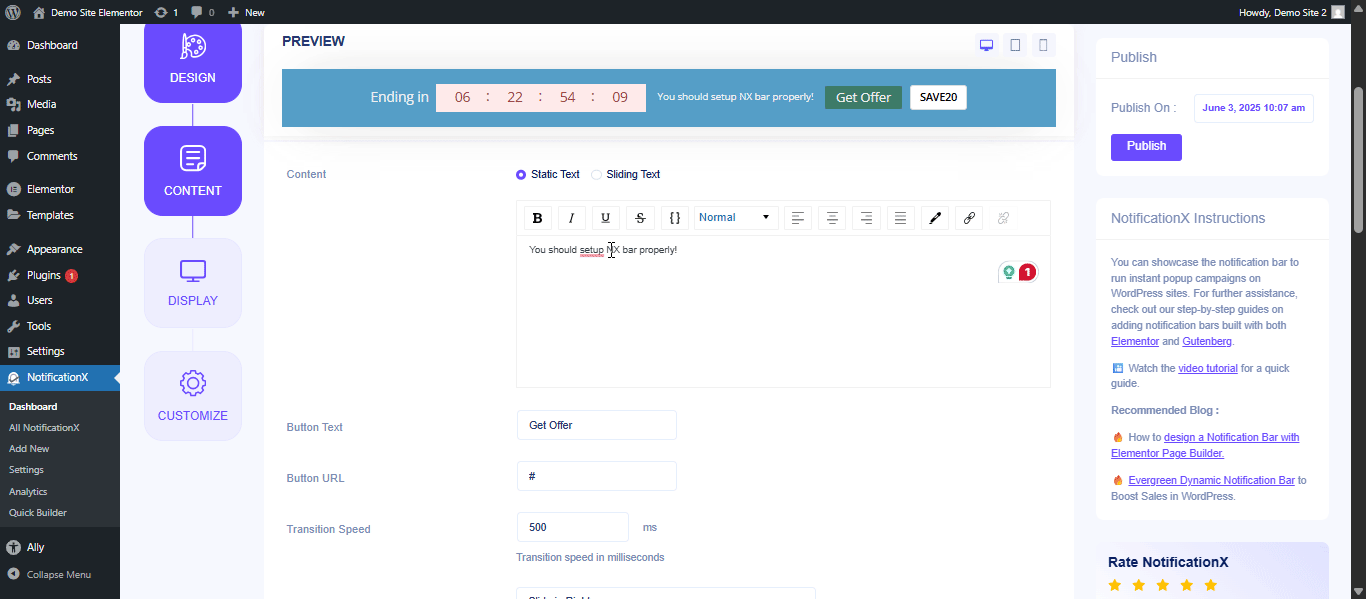
Task: Open the text color picker tool
Action: coord(935,218)
